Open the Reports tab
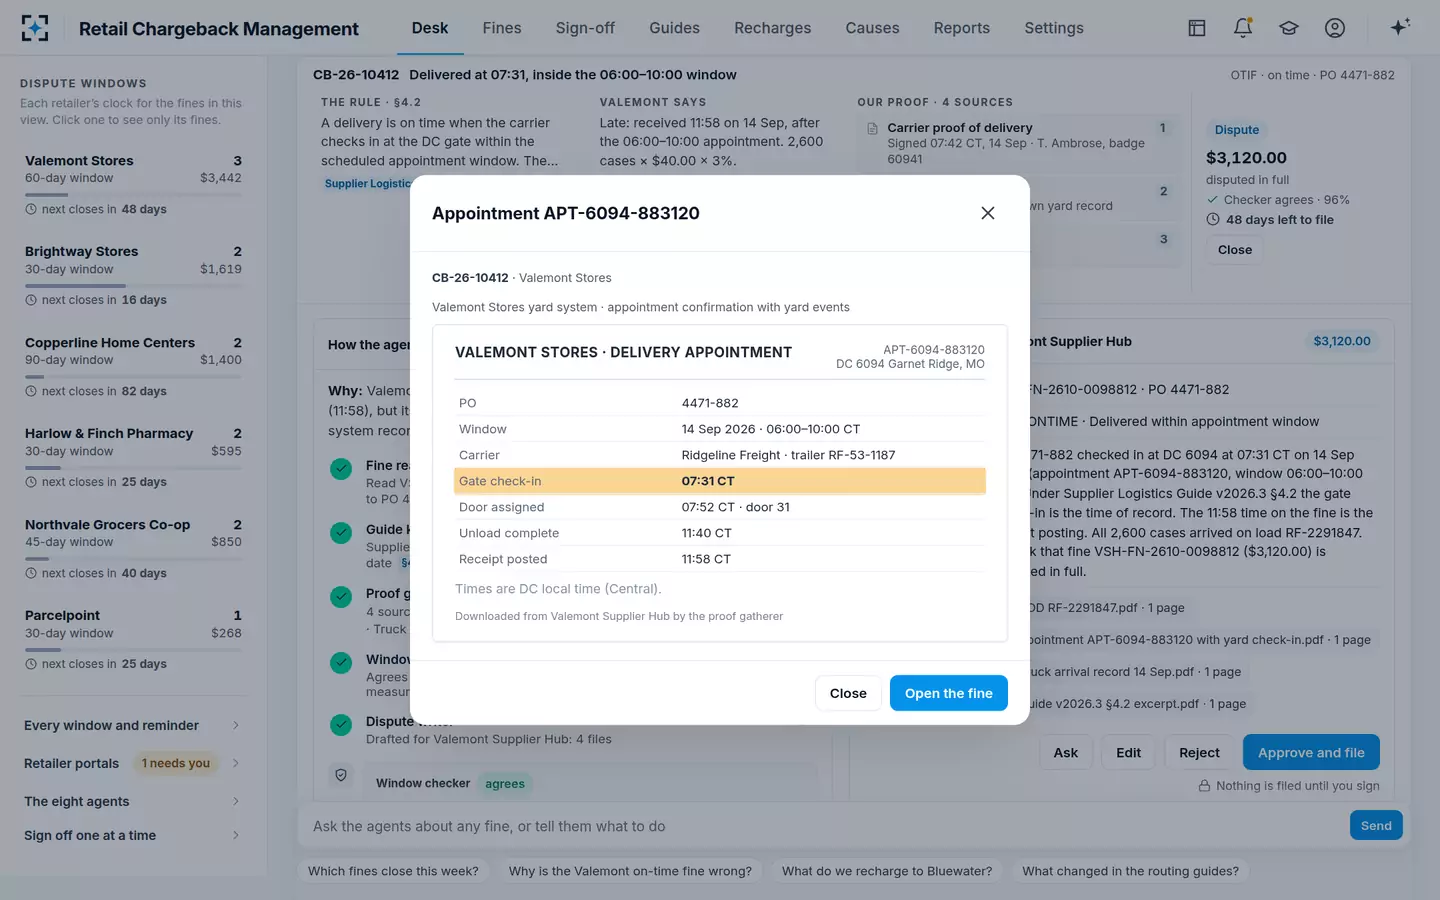This screenshot has height=900, width=1440. 962,28
